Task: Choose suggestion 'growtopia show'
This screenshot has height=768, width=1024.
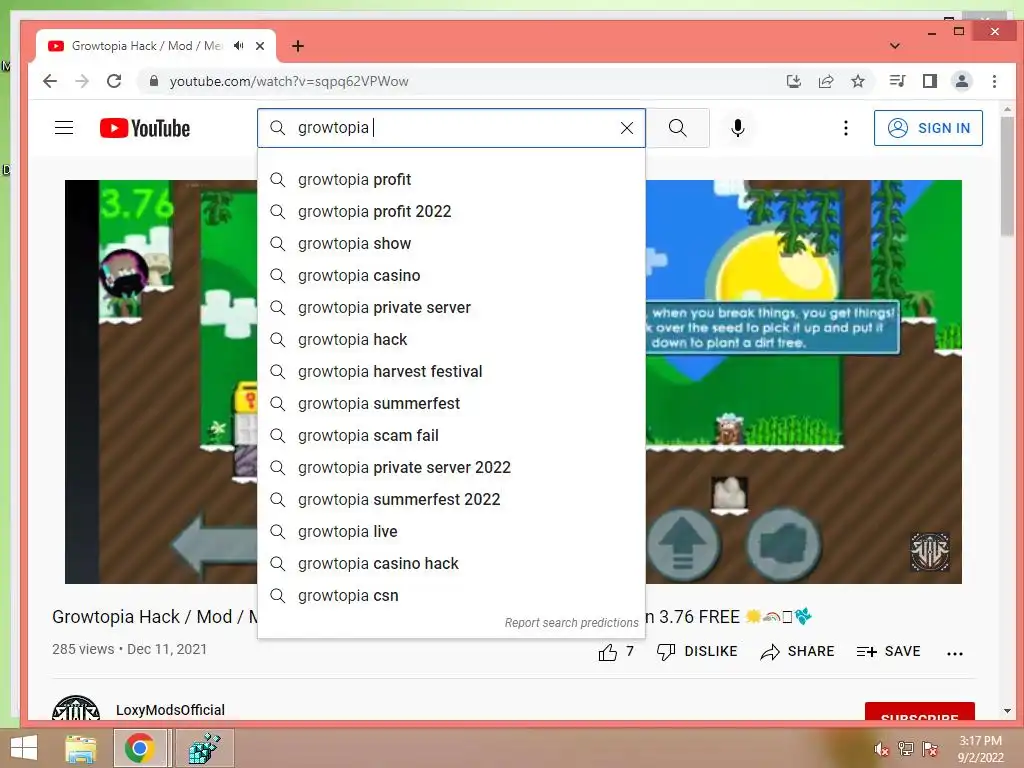Action: tap(451, 244)
